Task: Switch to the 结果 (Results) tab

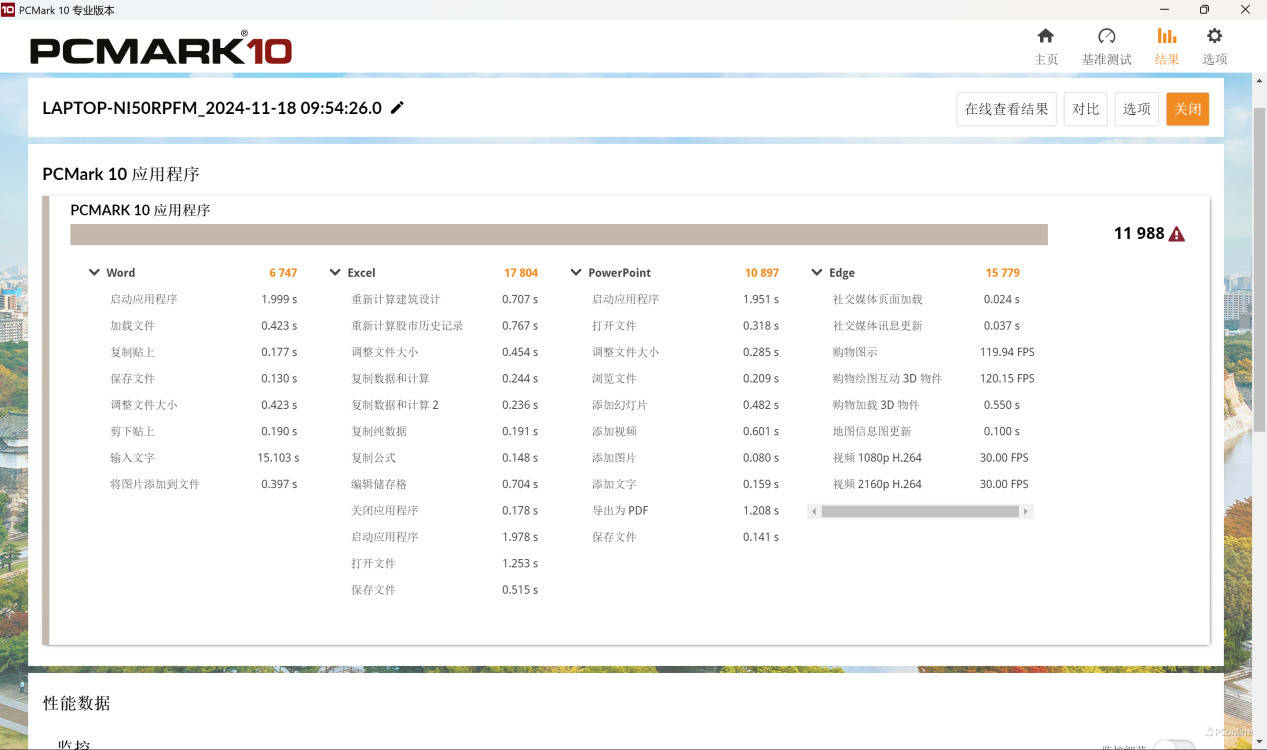Action: tap(1166, 46)
